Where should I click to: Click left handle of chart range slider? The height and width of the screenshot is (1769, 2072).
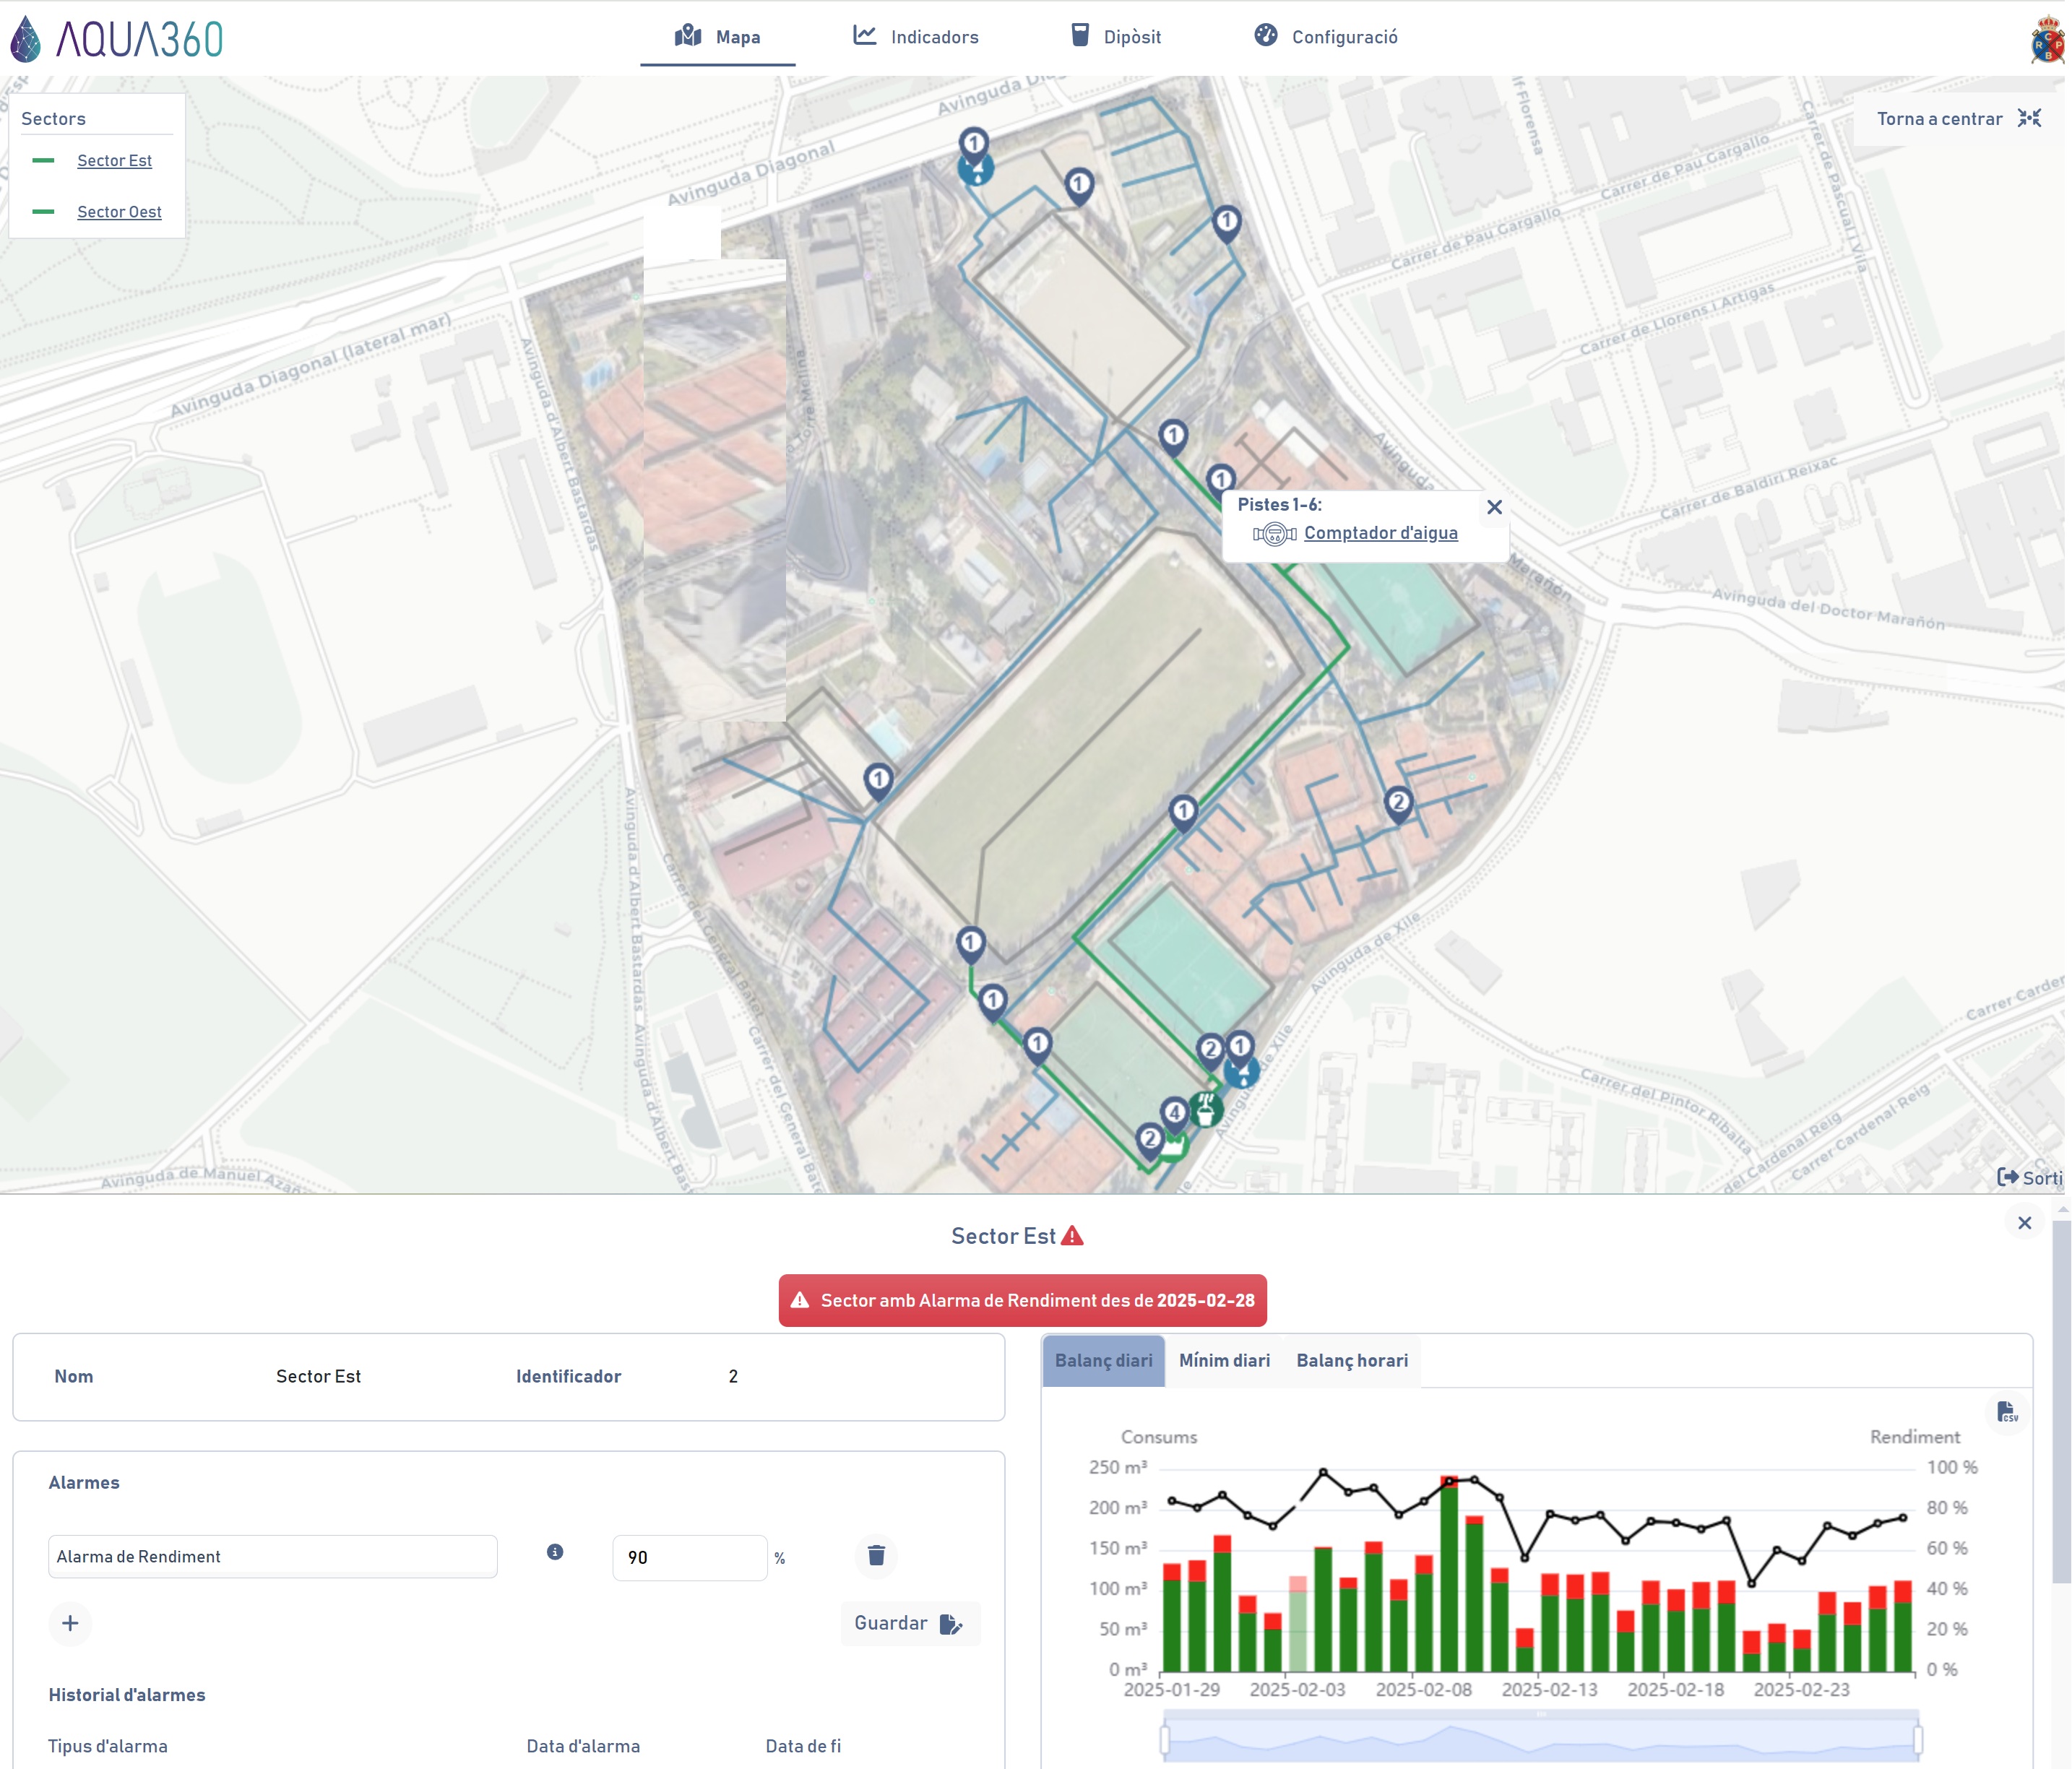(1165, 1740)
